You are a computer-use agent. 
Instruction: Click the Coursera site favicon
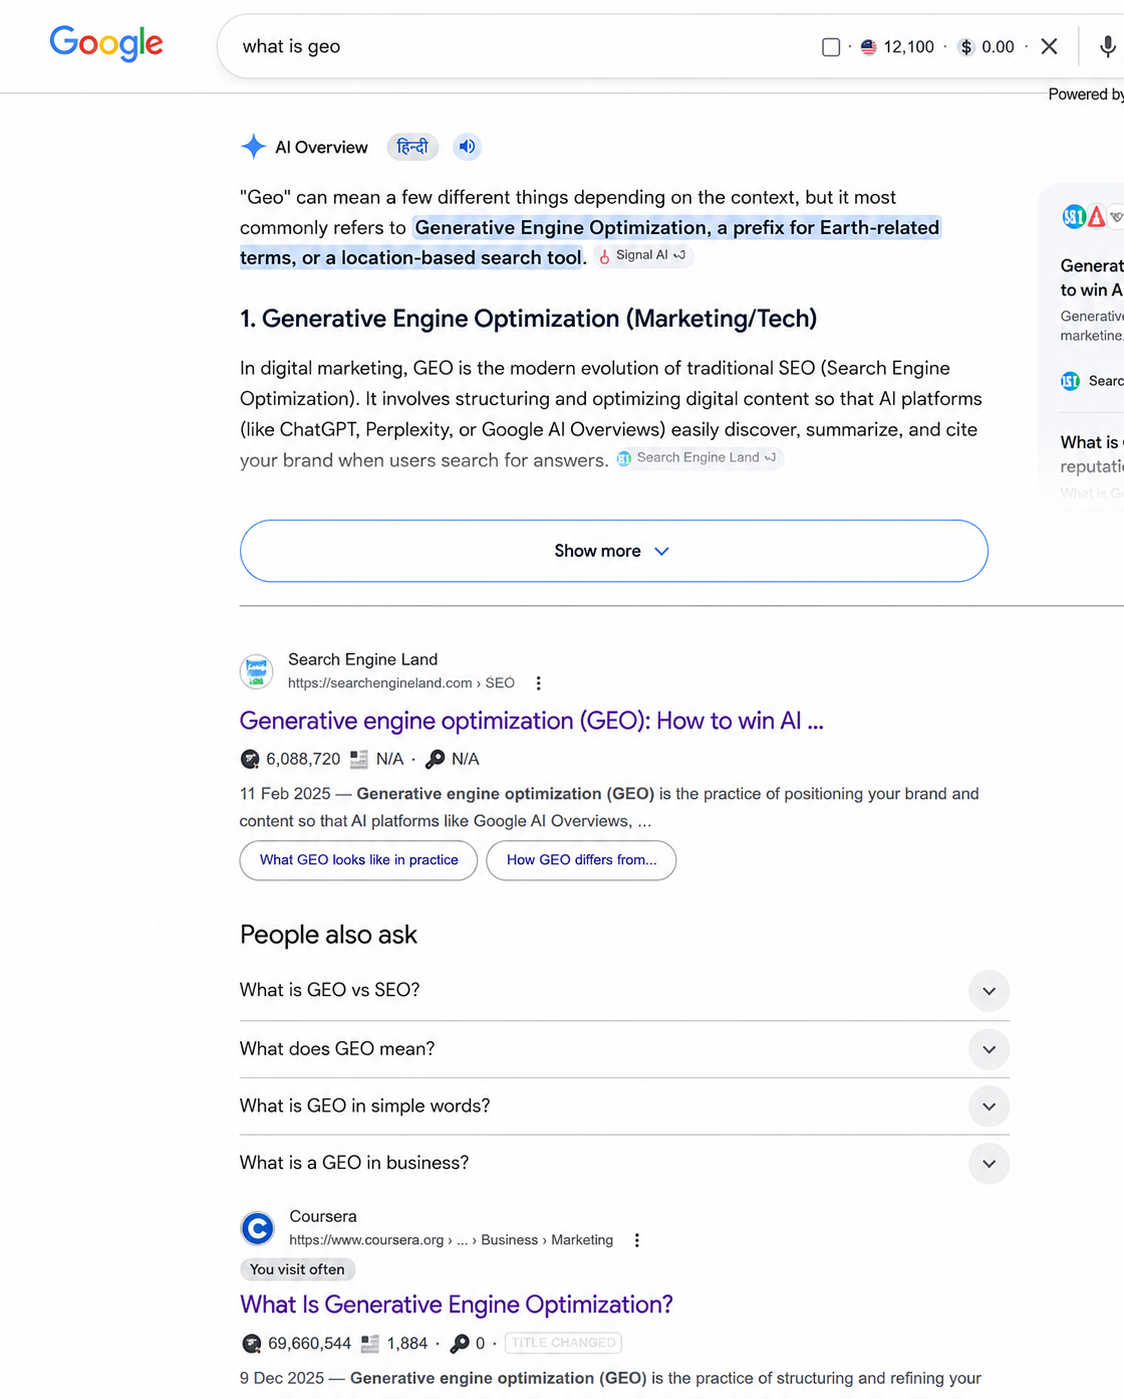tap(258, 1228)
